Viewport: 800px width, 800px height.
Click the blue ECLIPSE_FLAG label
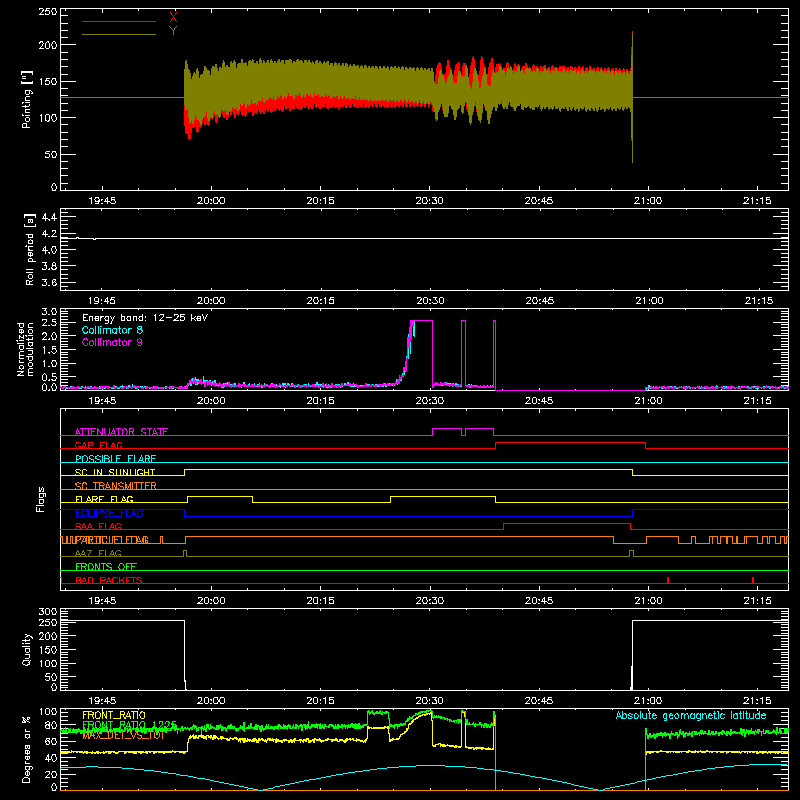click(109, 513)
